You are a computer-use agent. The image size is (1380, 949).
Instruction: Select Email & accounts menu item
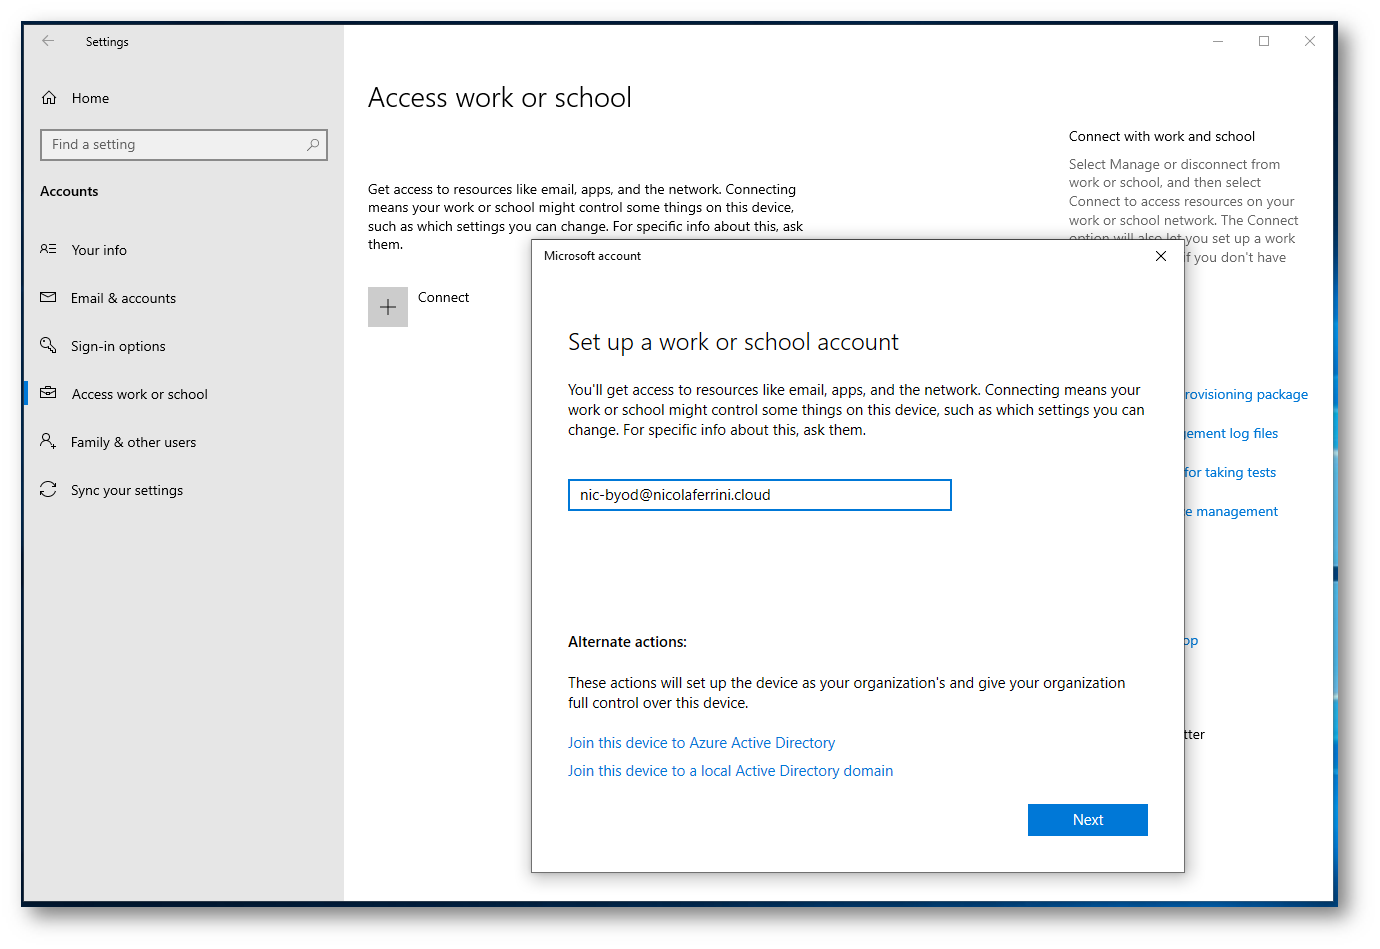click(123, 298)
